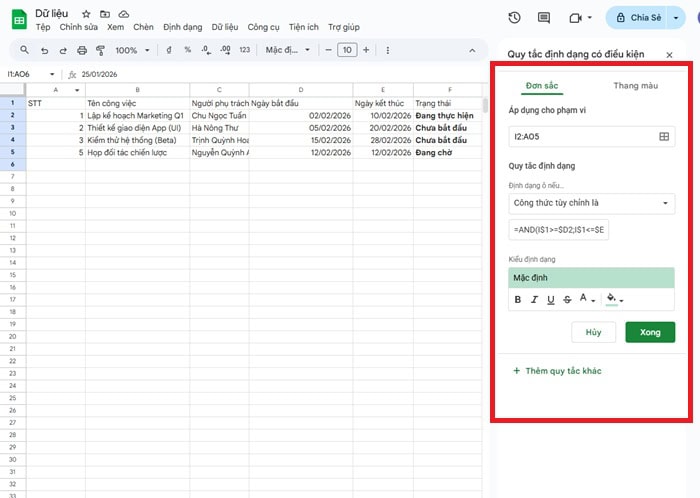
Task: Open the fill color picker
Action: tap(614, 299)
